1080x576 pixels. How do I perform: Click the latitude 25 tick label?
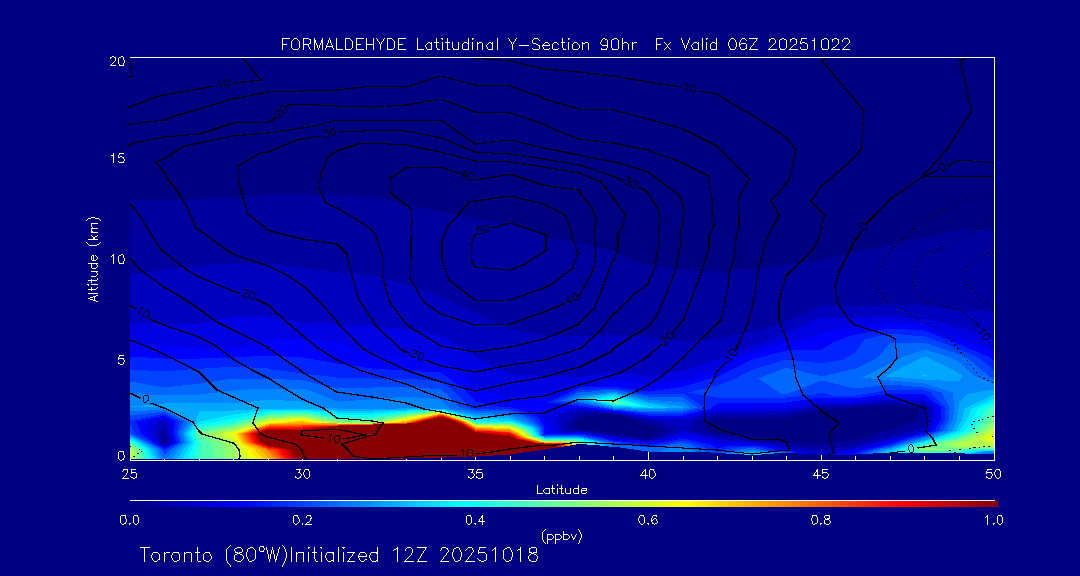click(x=129, y=472)
